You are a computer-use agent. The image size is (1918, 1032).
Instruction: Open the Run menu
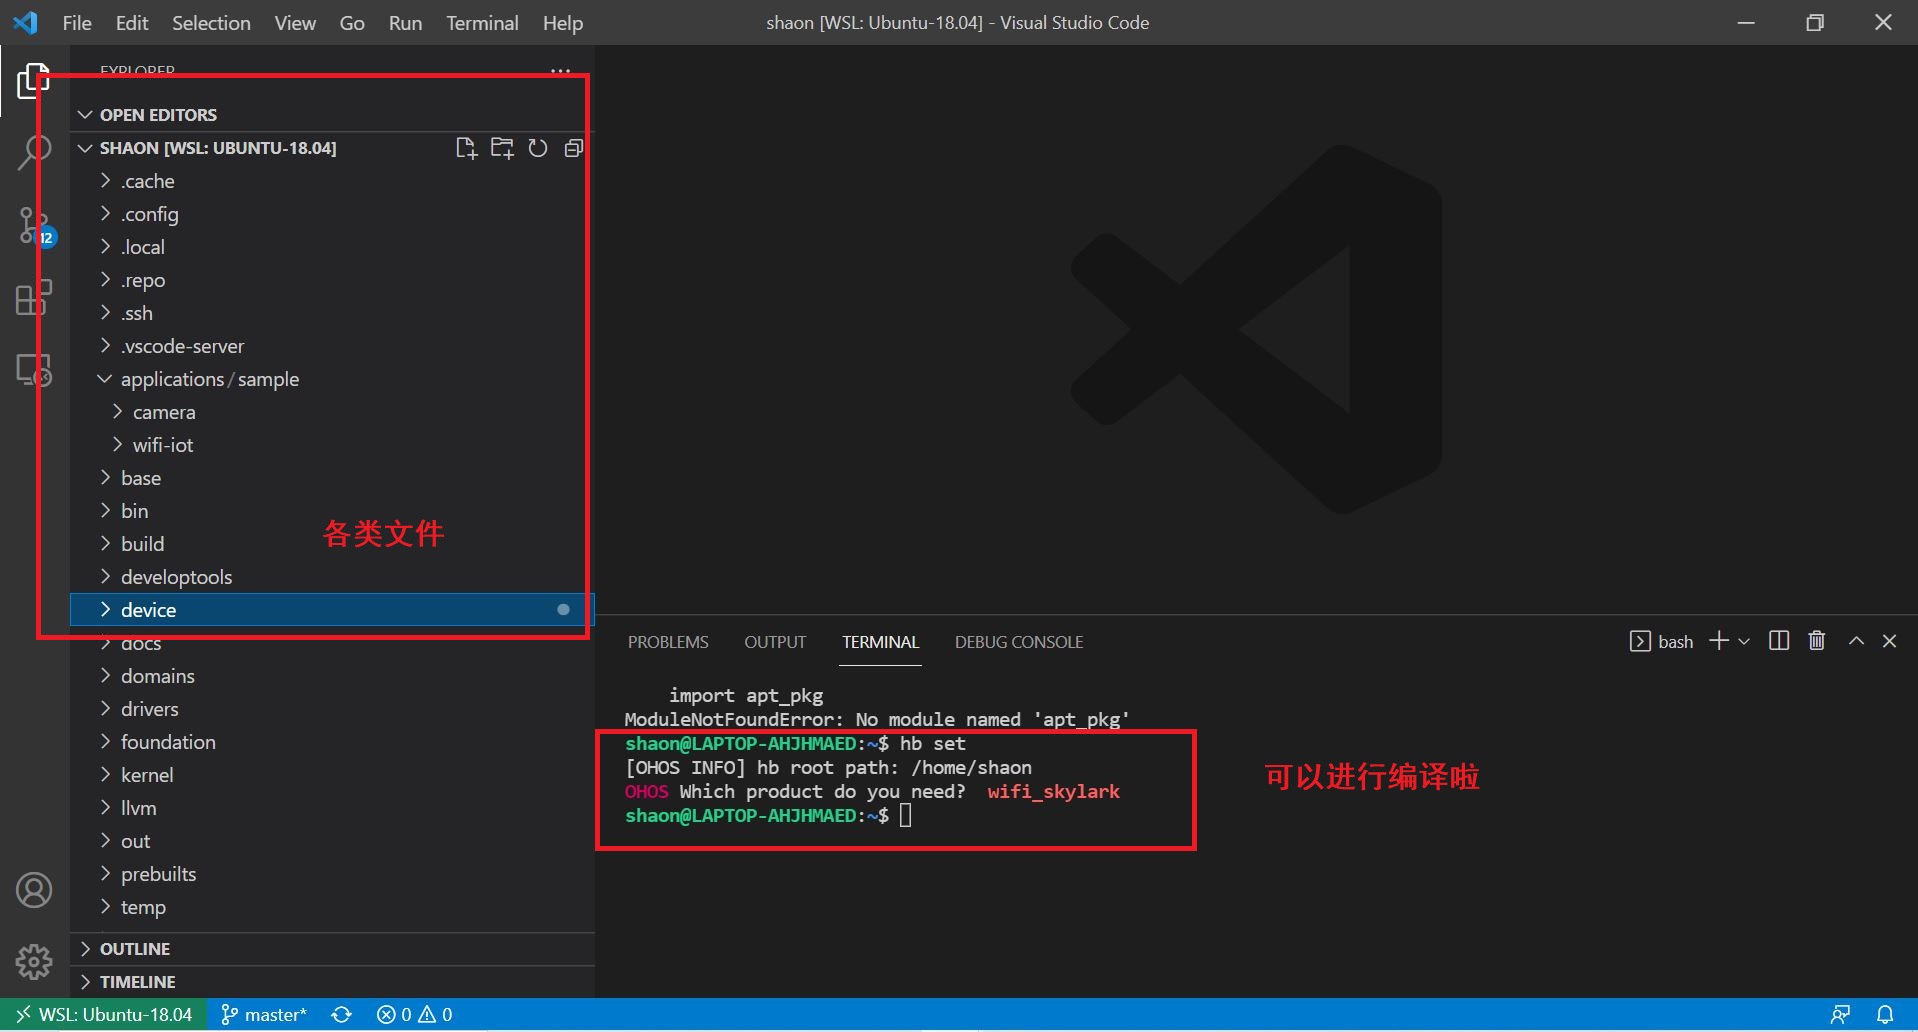[405, 23]
